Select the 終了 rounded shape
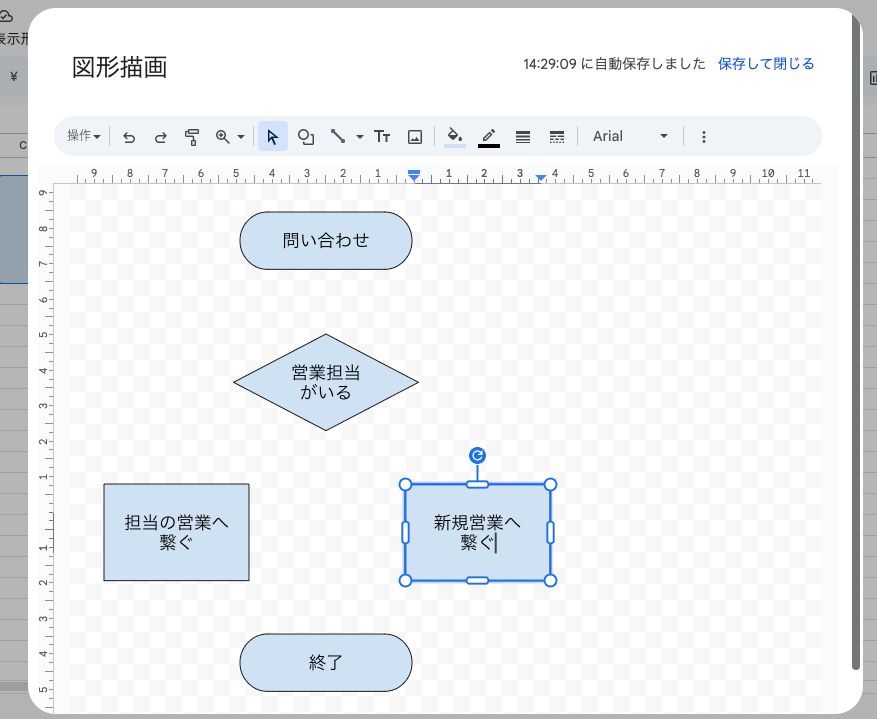The image size is (877, 719). tap(325, 662)
